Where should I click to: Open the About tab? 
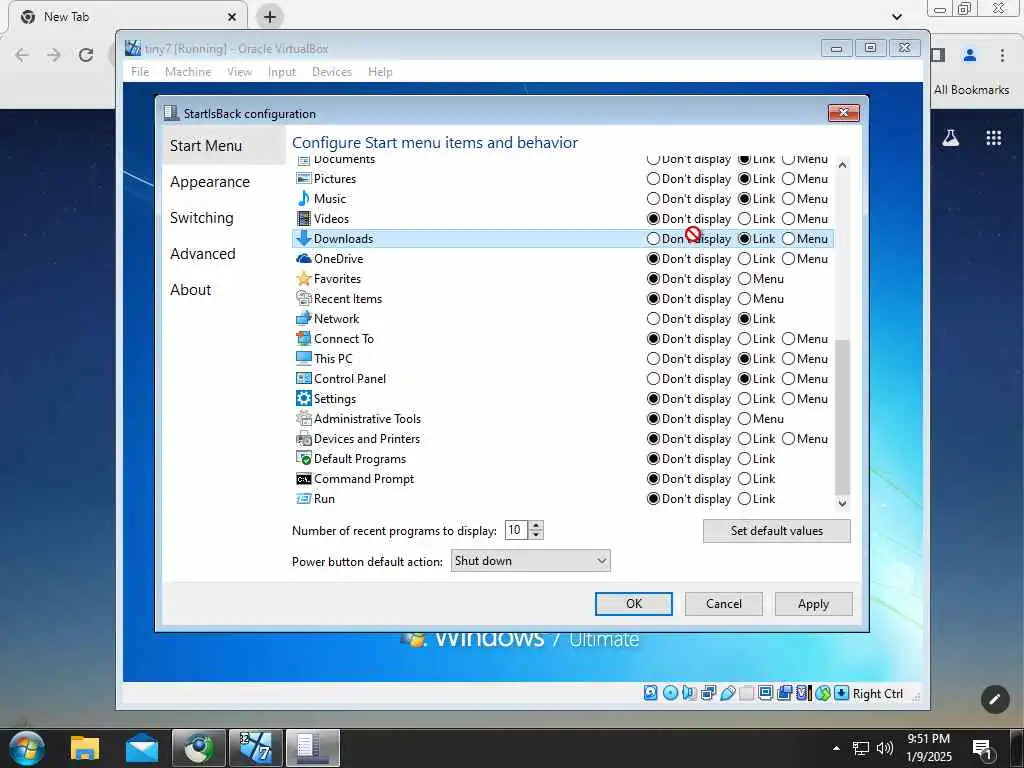pos(190,289)
